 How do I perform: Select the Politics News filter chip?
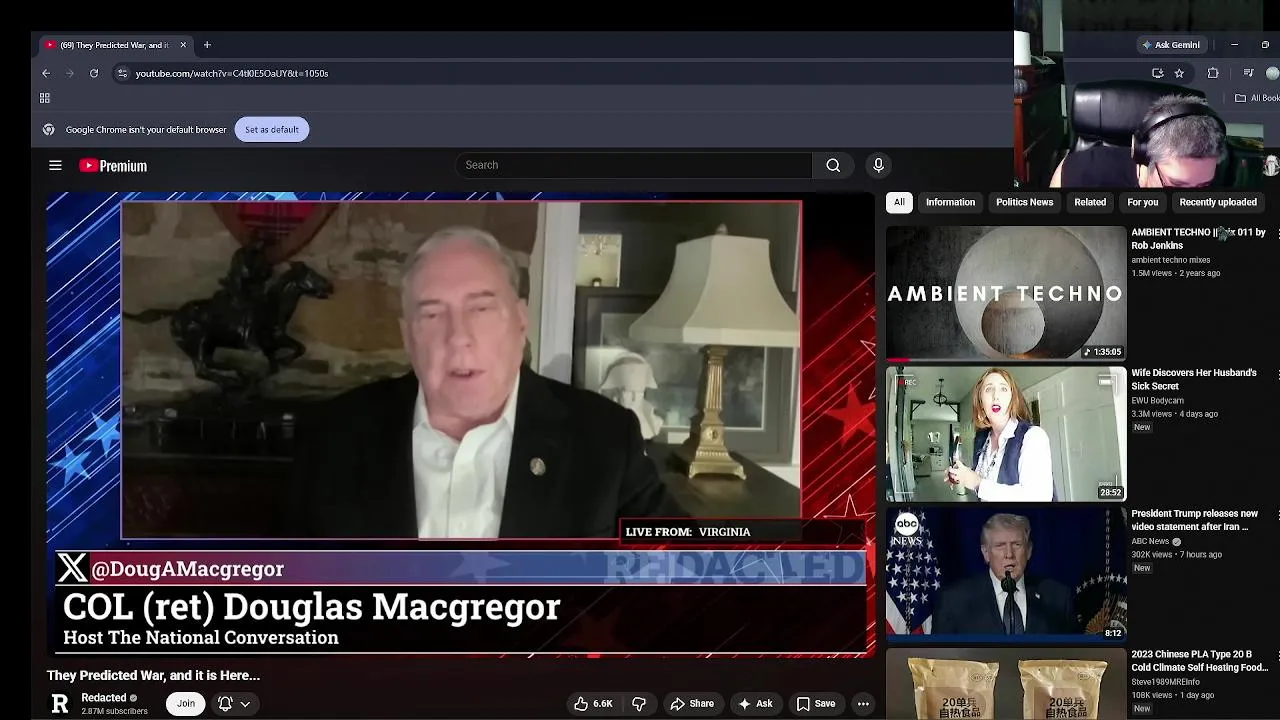click(1024, 202)
